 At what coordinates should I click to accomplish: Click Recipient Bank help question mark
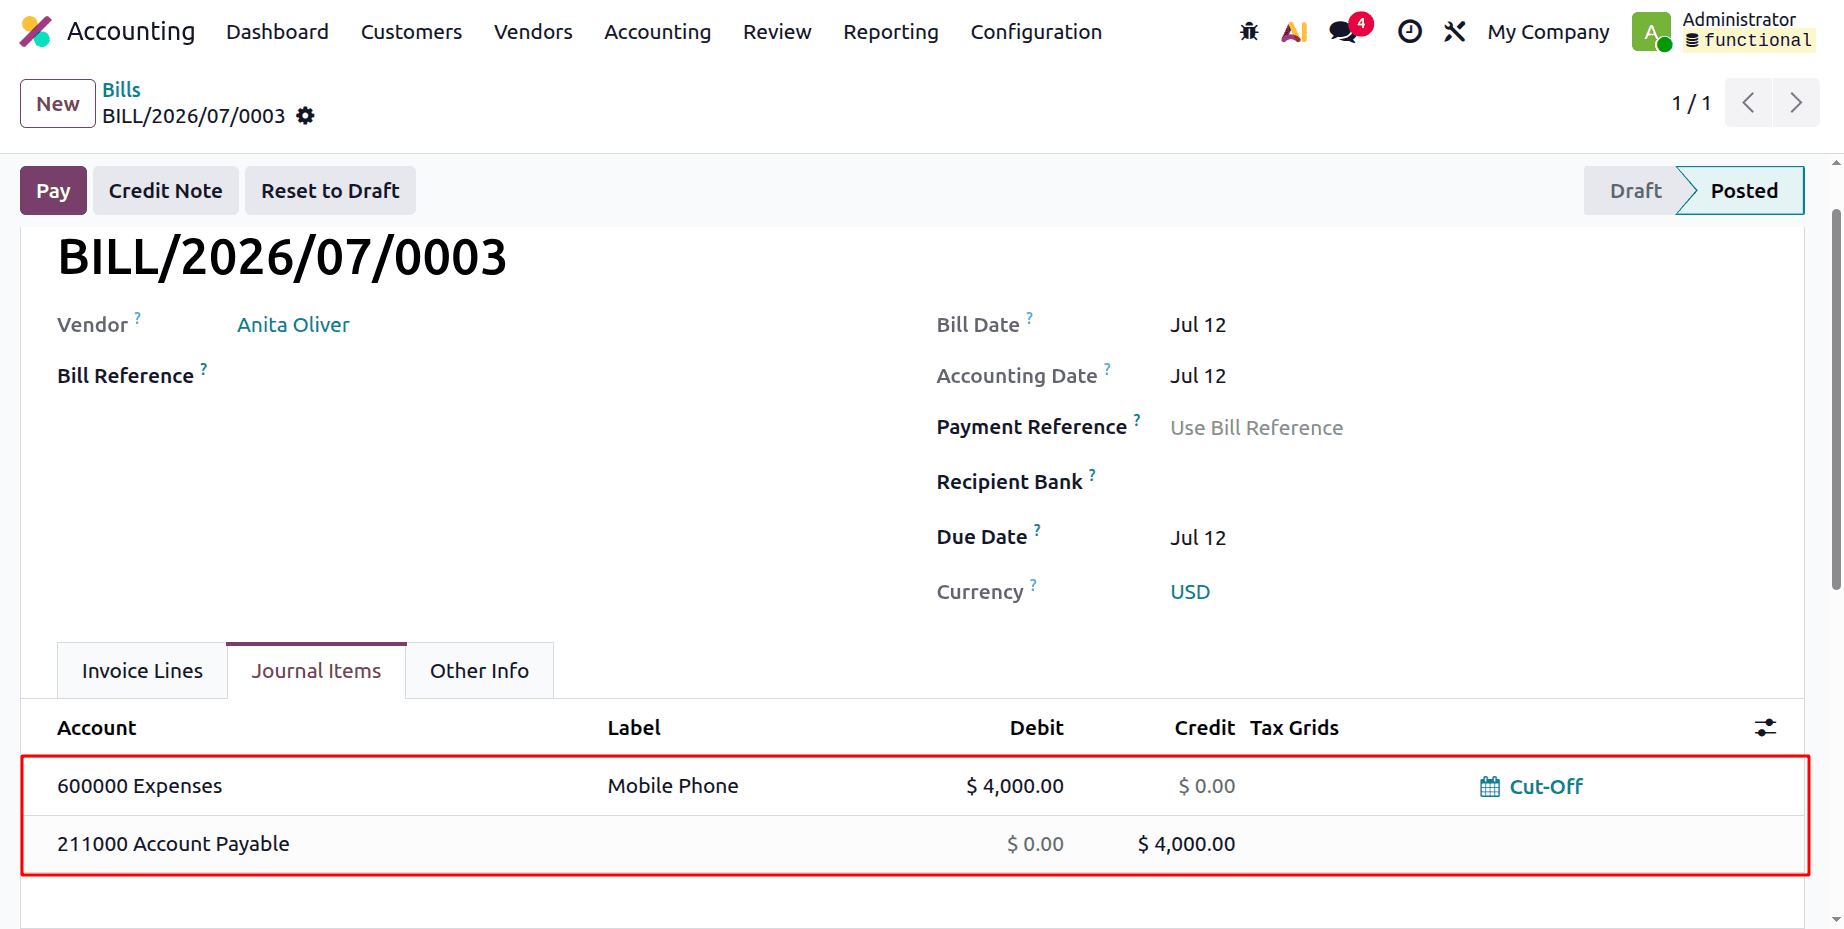click(1092, 475)
